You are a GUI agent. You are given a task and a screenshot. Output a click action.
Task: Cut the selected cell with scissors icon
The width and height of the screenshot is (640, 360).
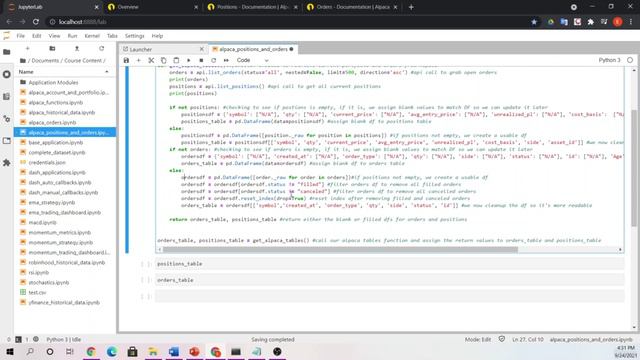151,60
